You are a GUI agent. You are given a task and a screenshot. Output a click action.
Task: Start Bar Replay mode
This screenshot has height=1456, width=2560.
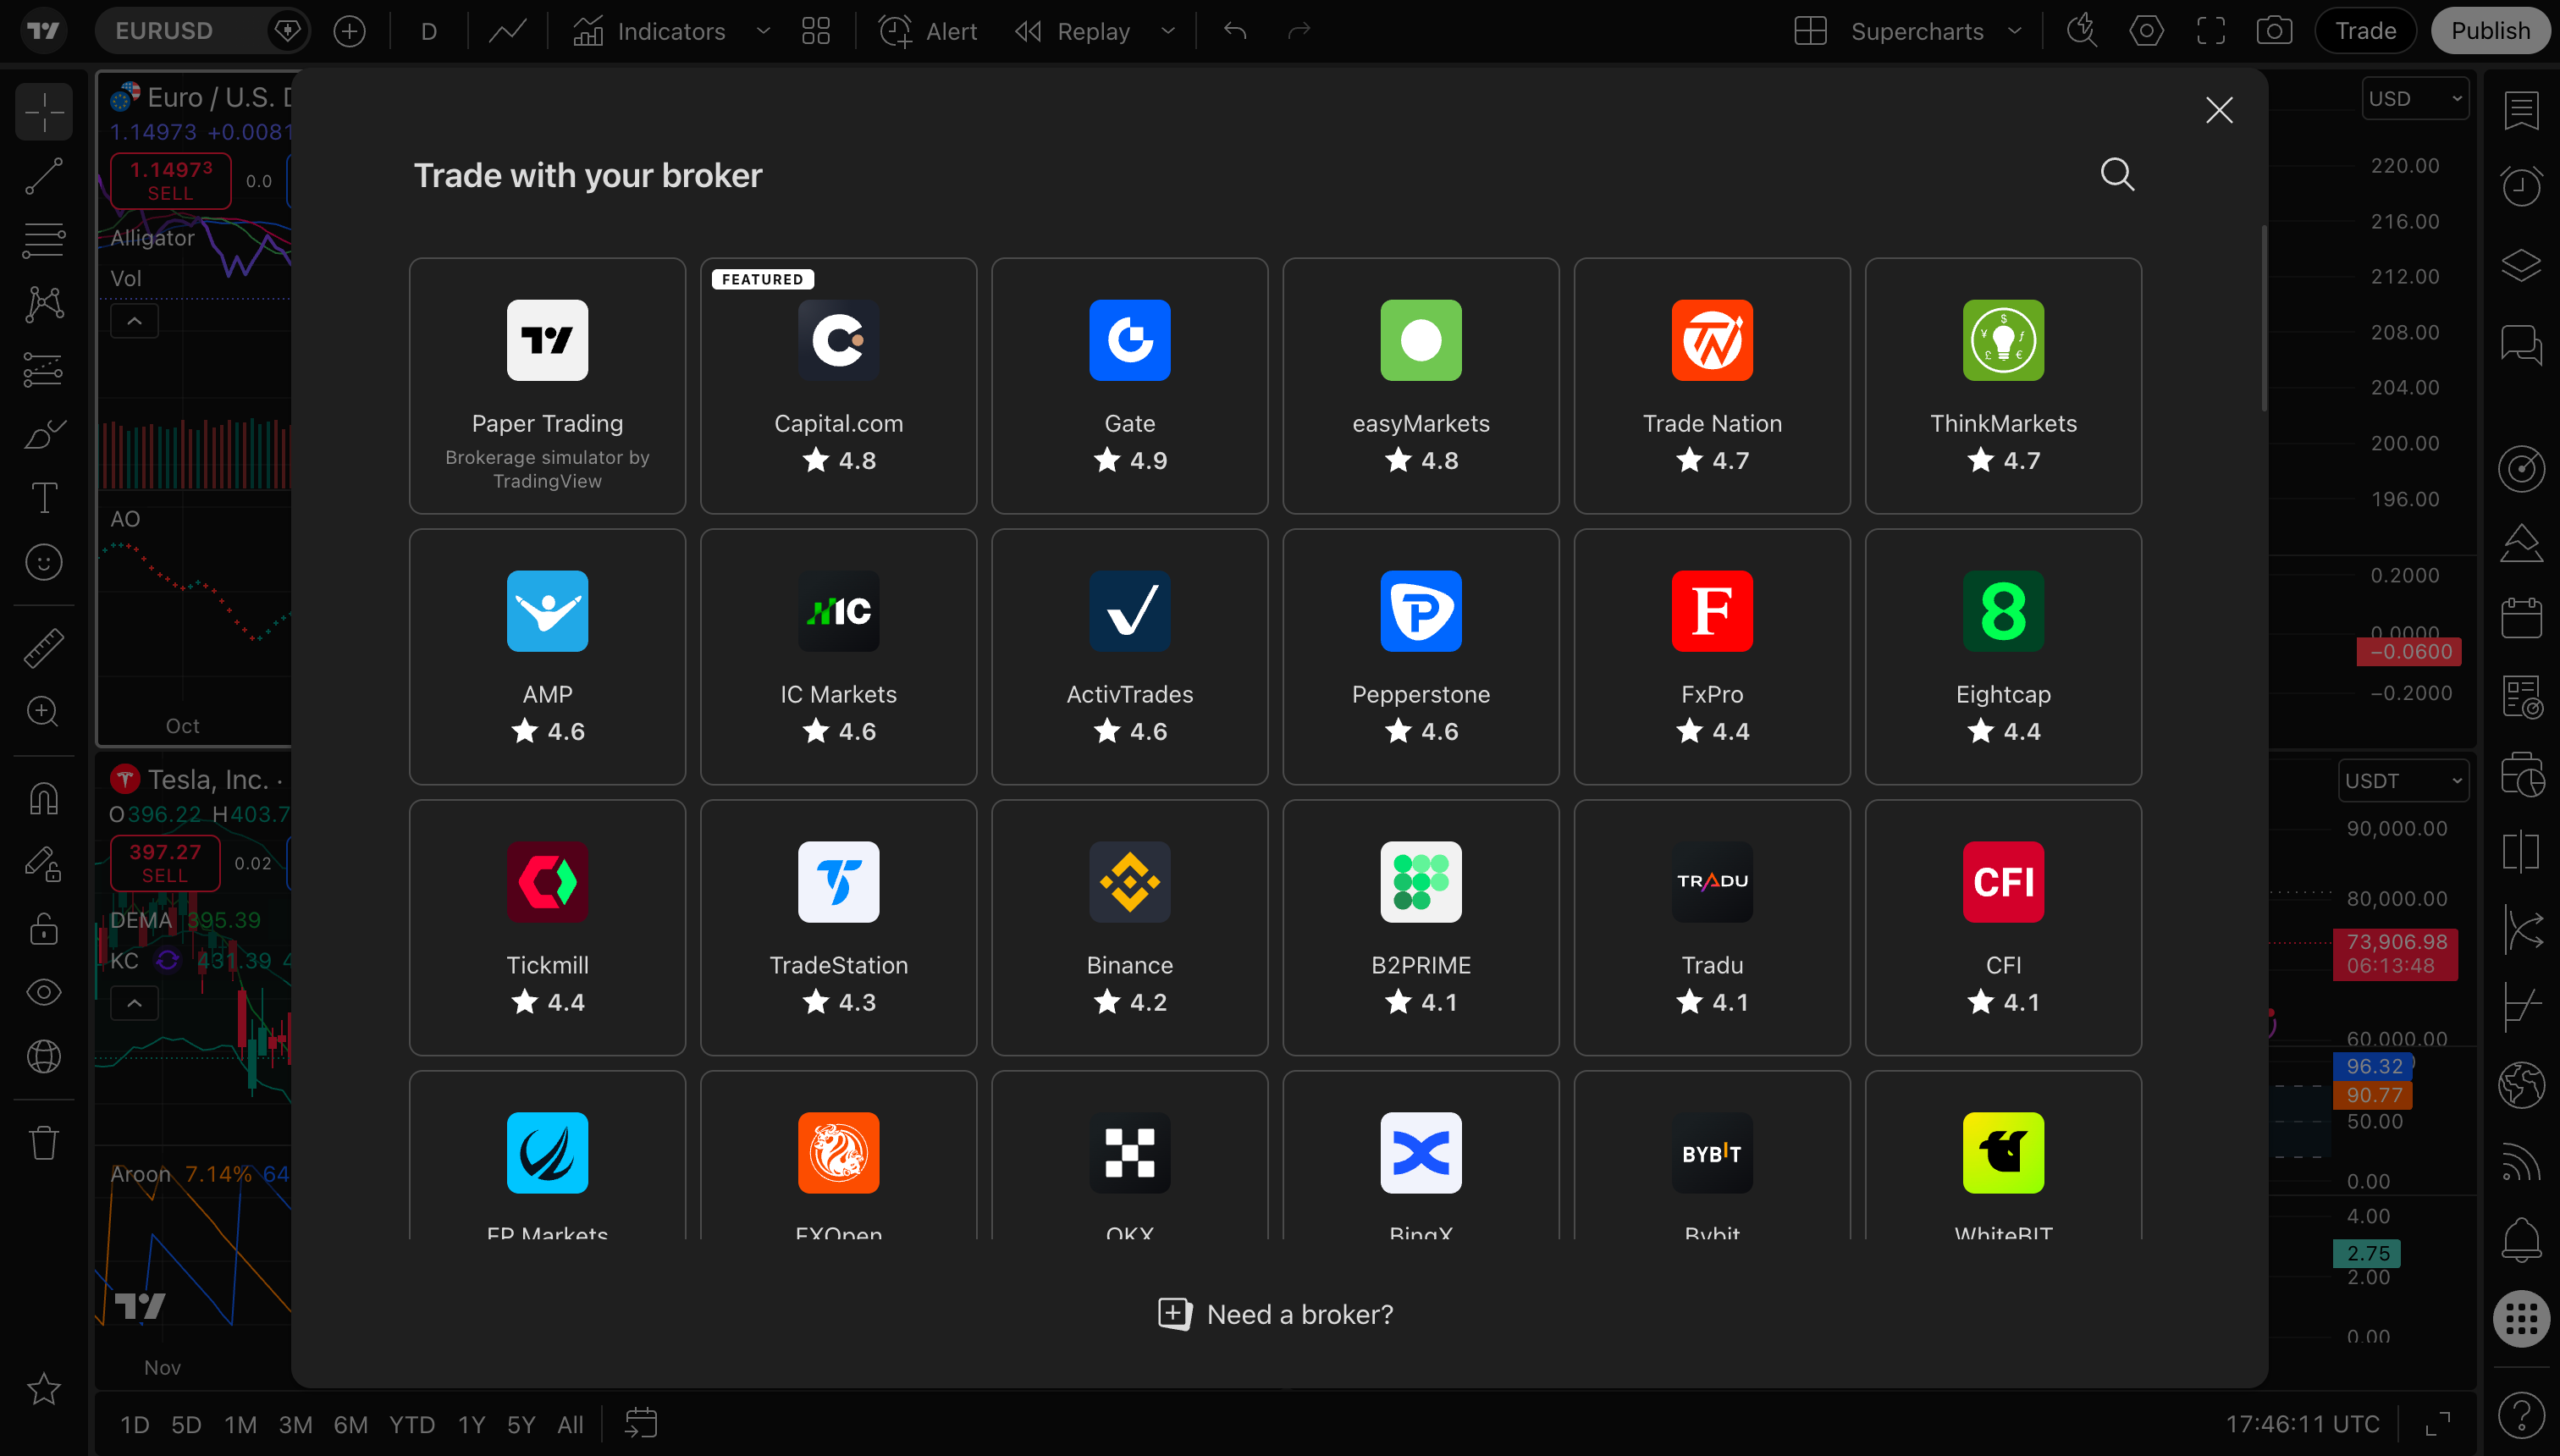pyautogui.click(x=1072, y=31)
